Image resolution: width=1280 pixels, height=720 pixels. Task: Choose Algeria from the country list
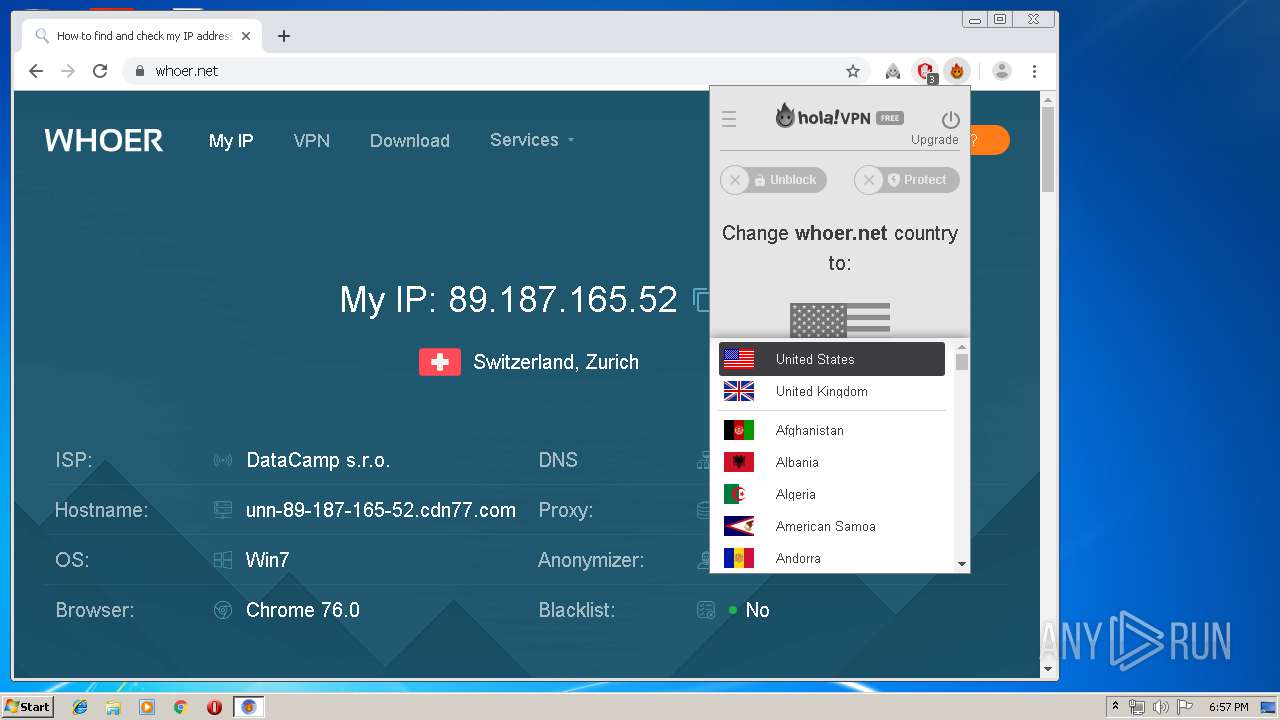[x=832, y=494]
